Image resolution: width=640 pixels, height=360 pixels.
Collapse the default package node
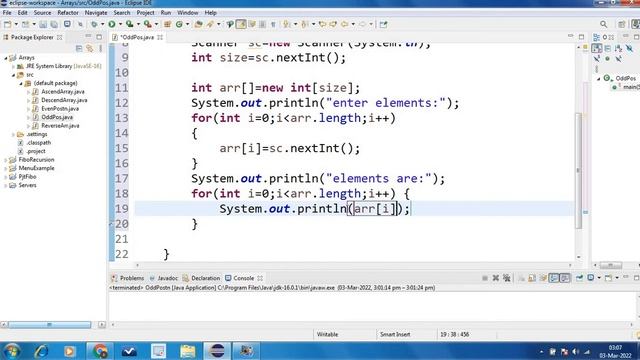click(x=21, y=83)
